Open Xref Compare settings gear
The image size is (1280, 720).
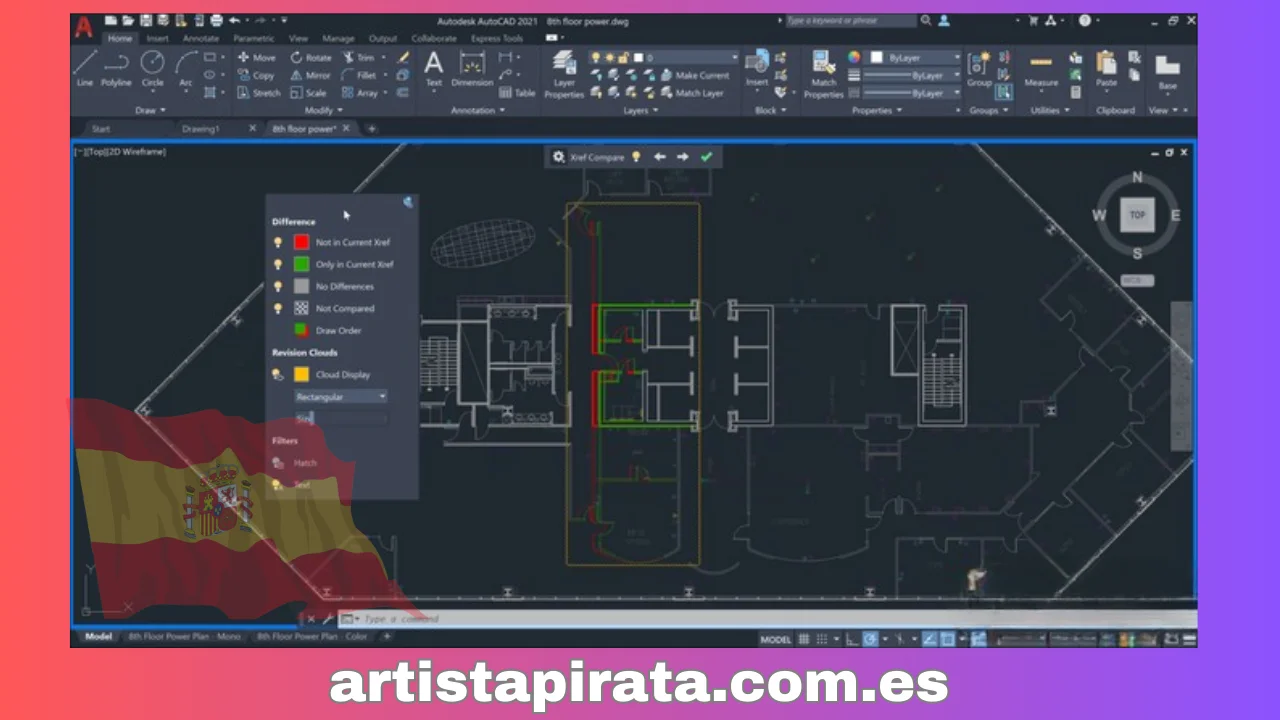point(558,157)
